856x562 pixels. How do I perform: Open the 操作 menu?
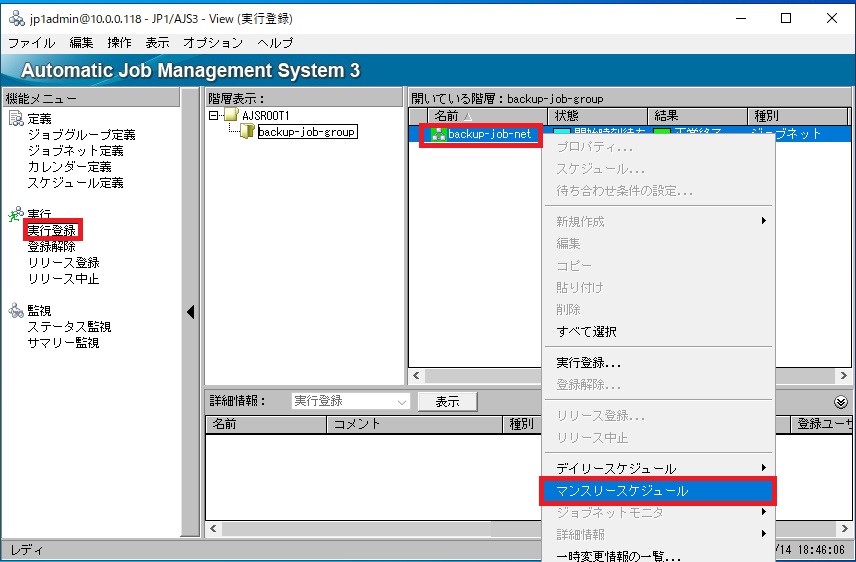pos(120,43)
